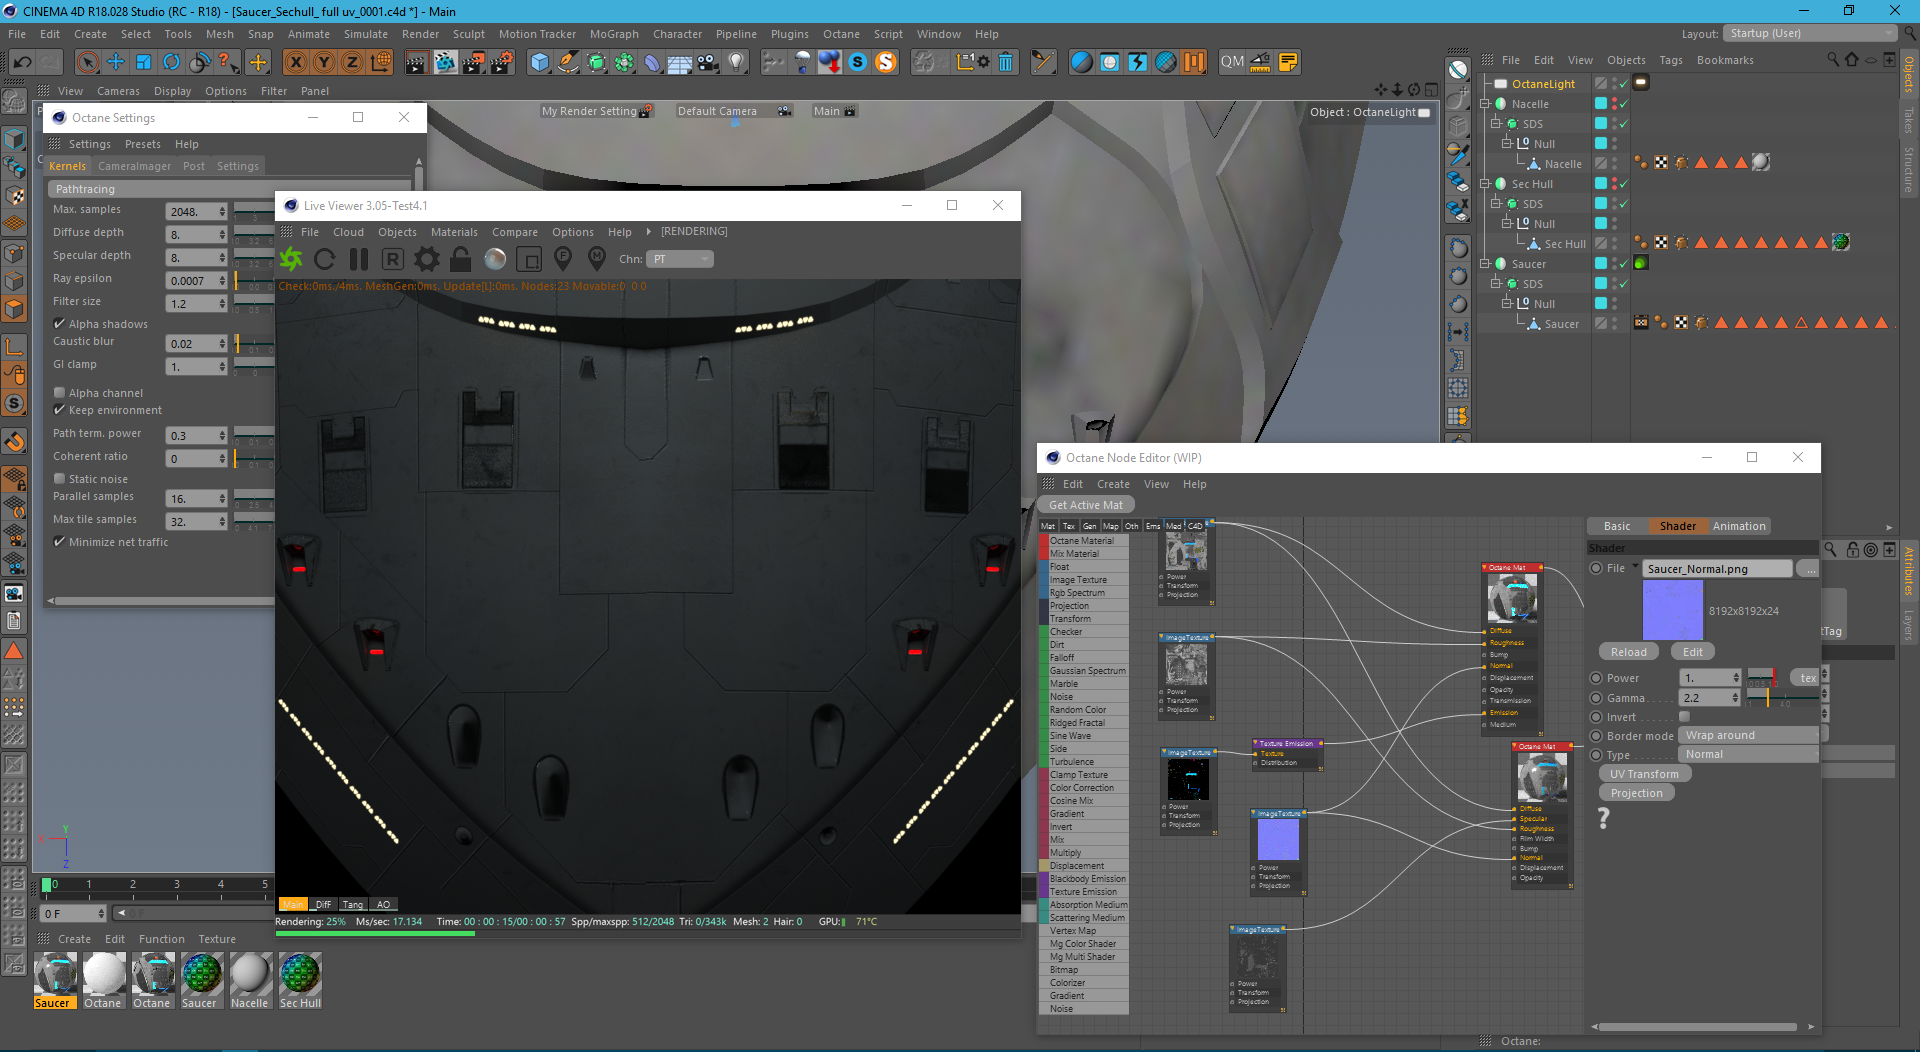
Task: Toggle the Alpha shadows checkbox
Action: point(60,324)
